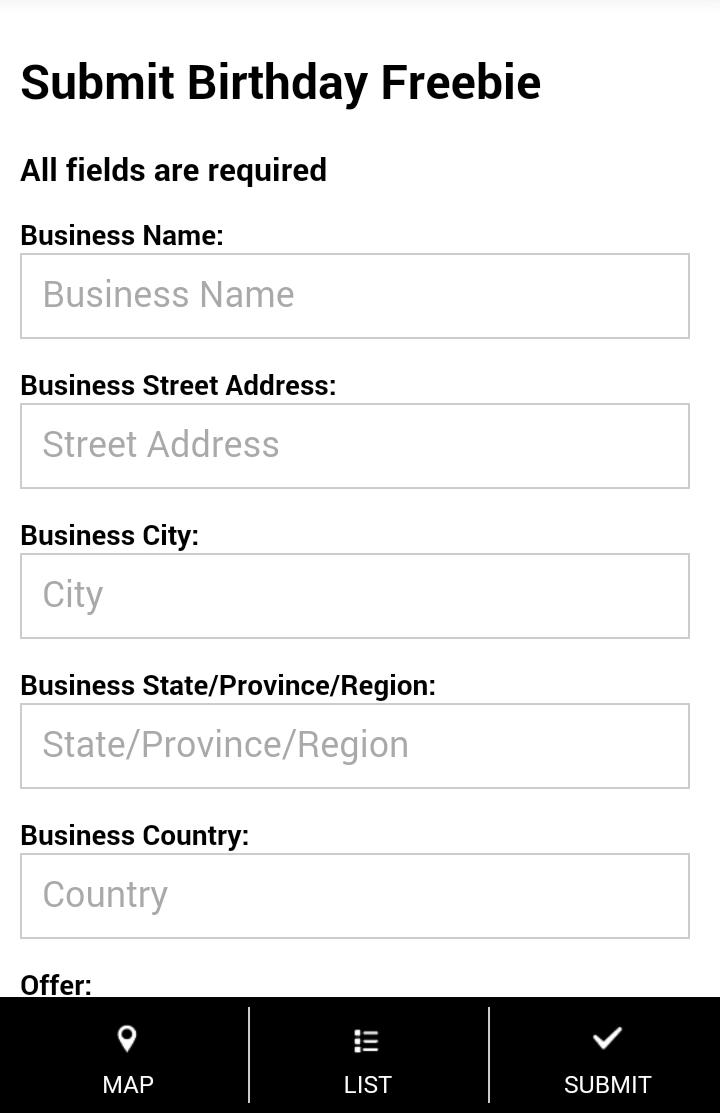Tap the 'All fields are required' notice

[x=174, y=170]
